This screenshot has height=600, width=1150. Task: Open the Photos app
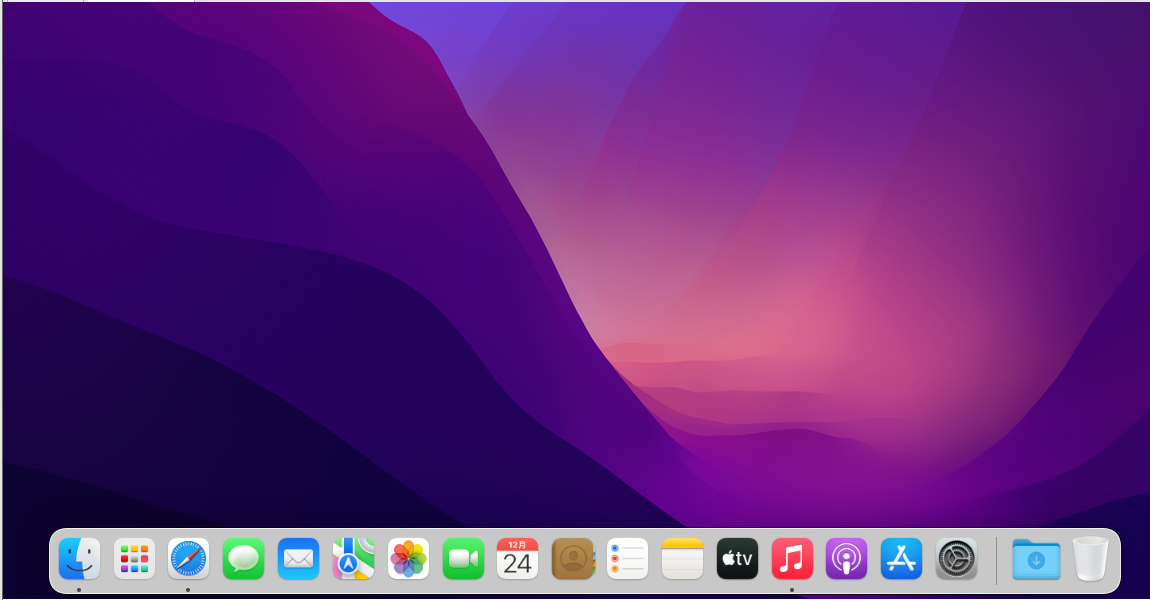[408, 559]
